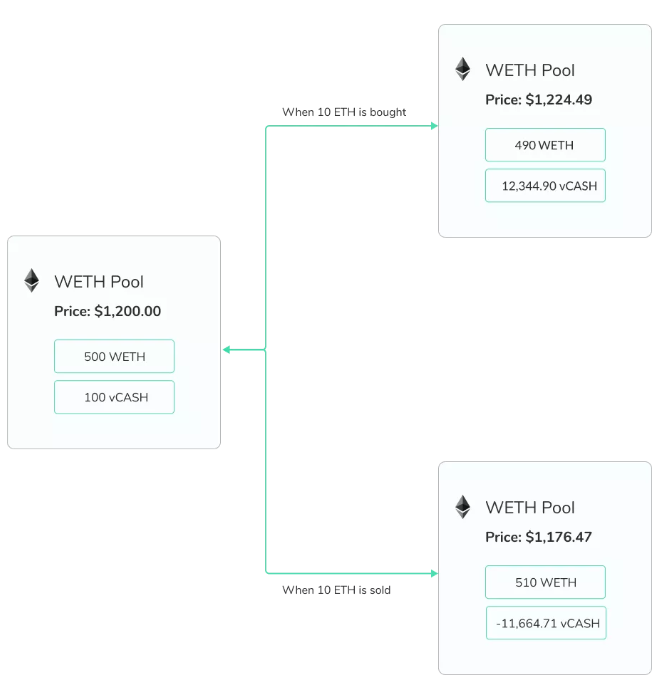Select the 100 vCASH box
The height and width of the screenshot is (688, 659).
[x=114, y=397]
